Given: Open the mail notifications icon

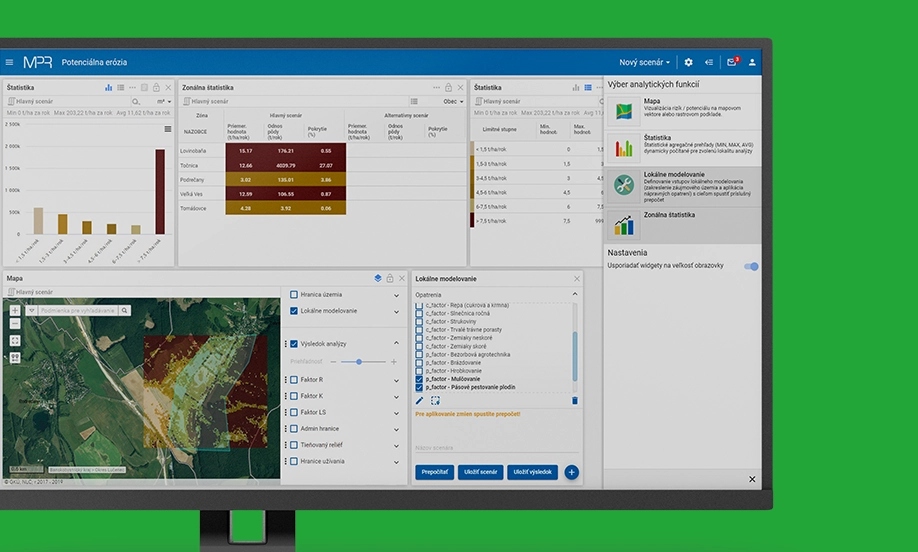Looking at the screenshot, I should point(732,62).
